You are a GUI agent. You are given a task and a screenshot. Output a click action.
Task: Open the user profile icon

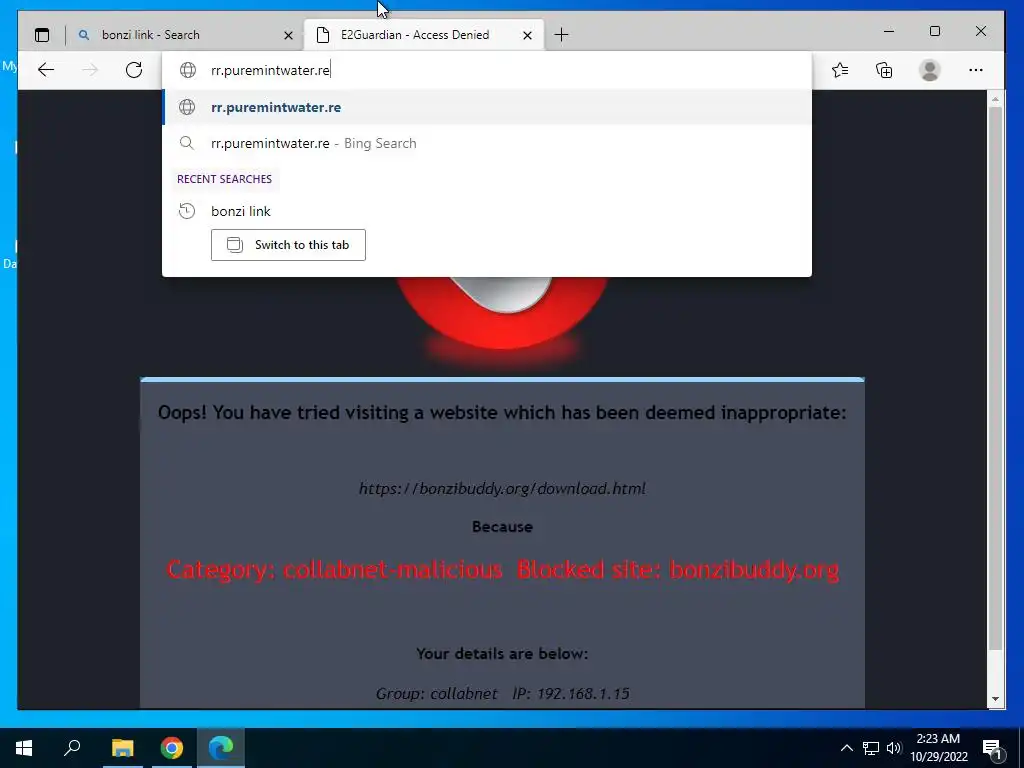(929, 70)
